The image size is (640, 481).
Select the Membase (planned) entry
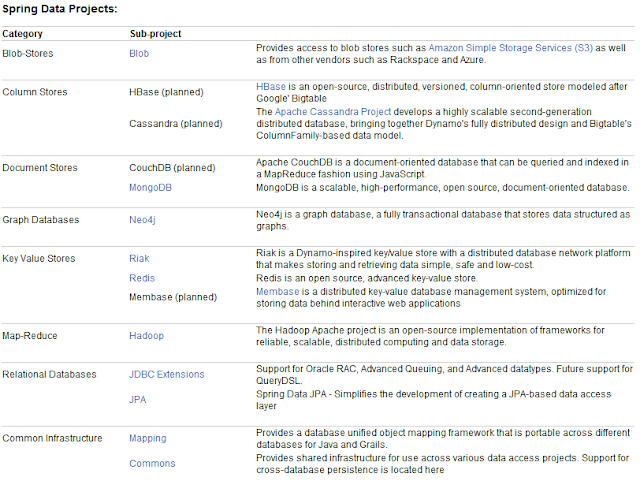tap(173, 297)
